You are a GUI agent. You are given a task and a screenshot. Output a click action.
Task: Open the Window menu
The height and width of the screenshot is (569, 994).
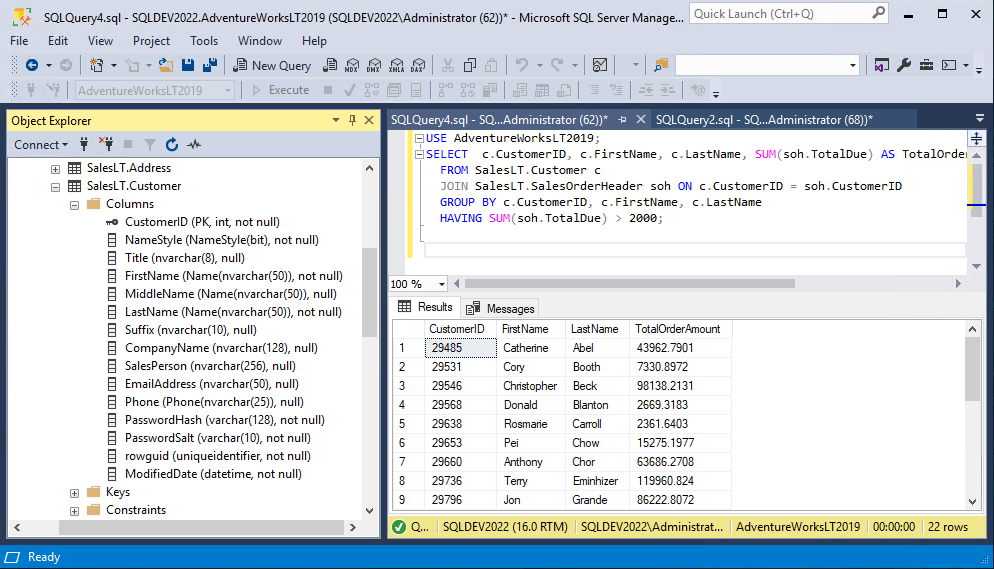pyautogui.click(x=260, y=41)
